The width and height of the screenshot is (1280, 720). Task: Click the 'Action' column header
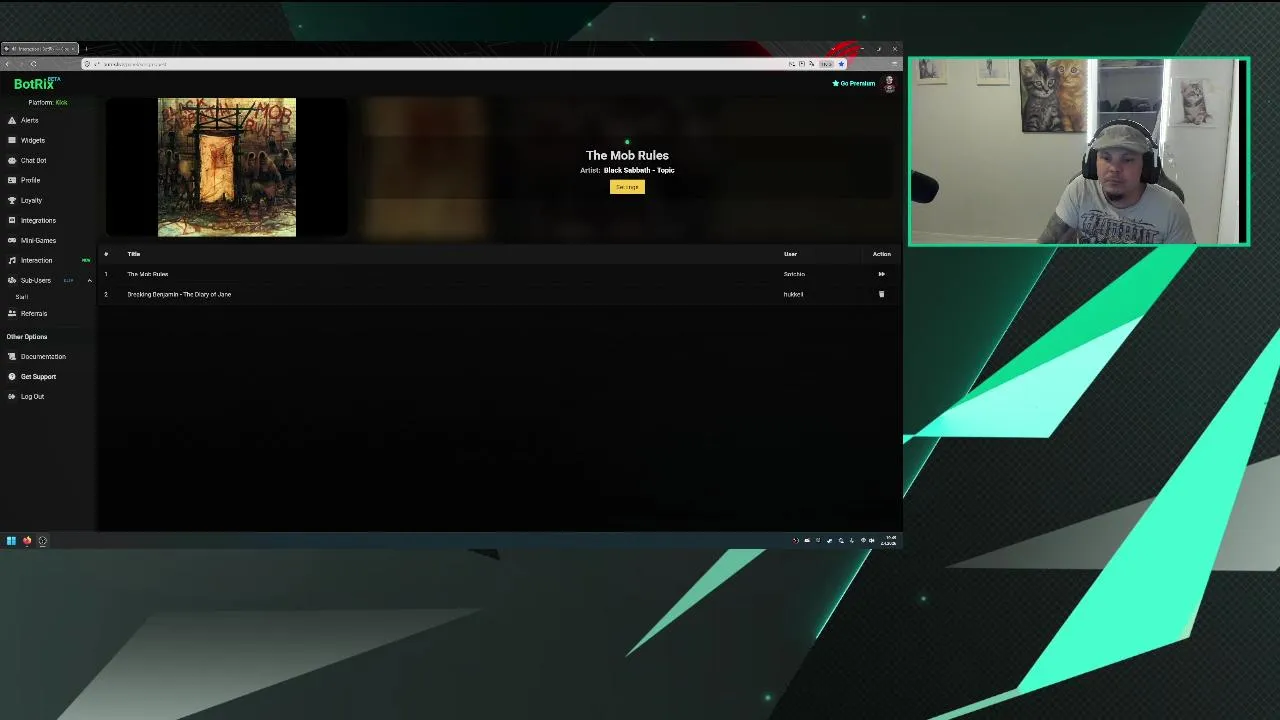881,254
